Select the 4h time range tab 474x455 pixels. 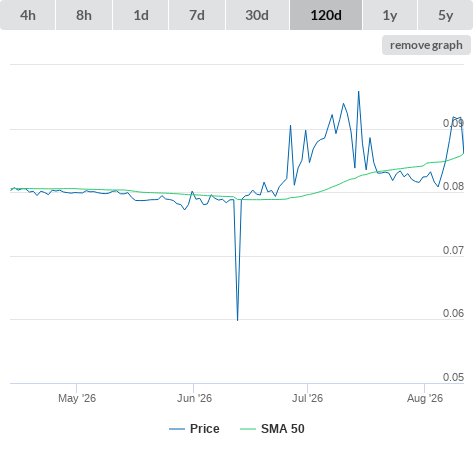[28, 15]
